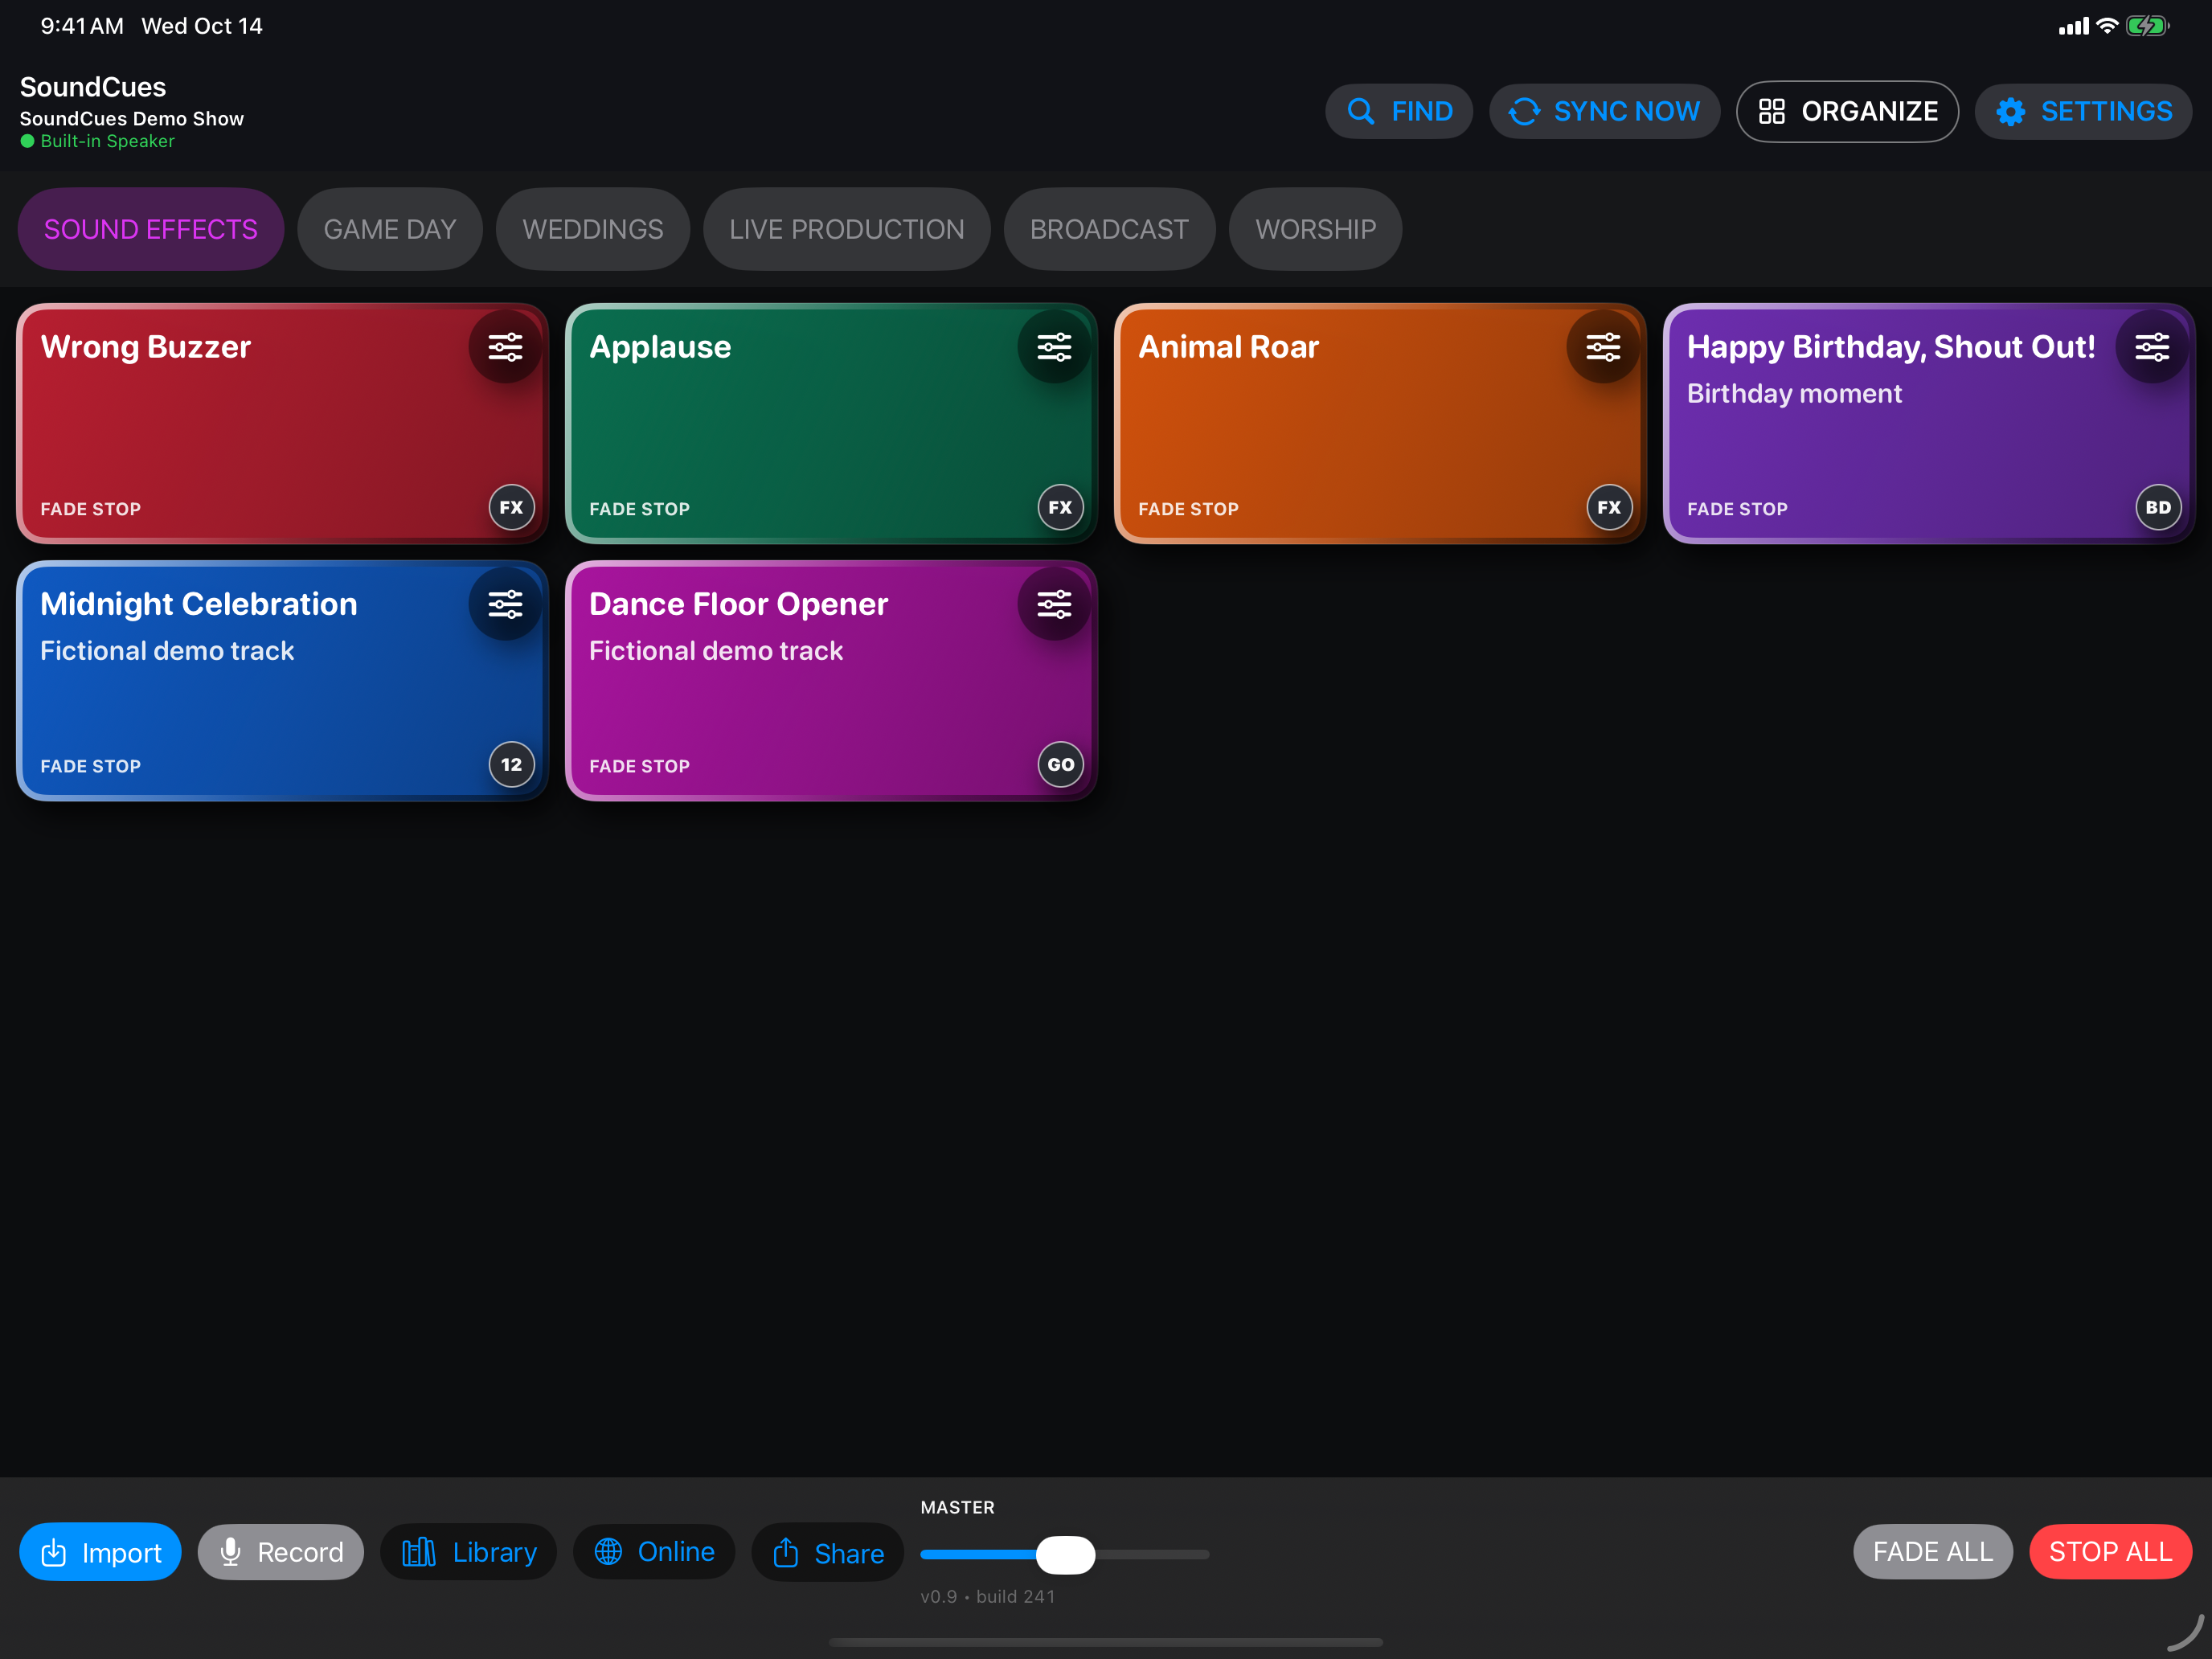Open Online sounds
Viewport: 2212px width, 1659px height.
pyautogui.click(x=654, y=1552)
